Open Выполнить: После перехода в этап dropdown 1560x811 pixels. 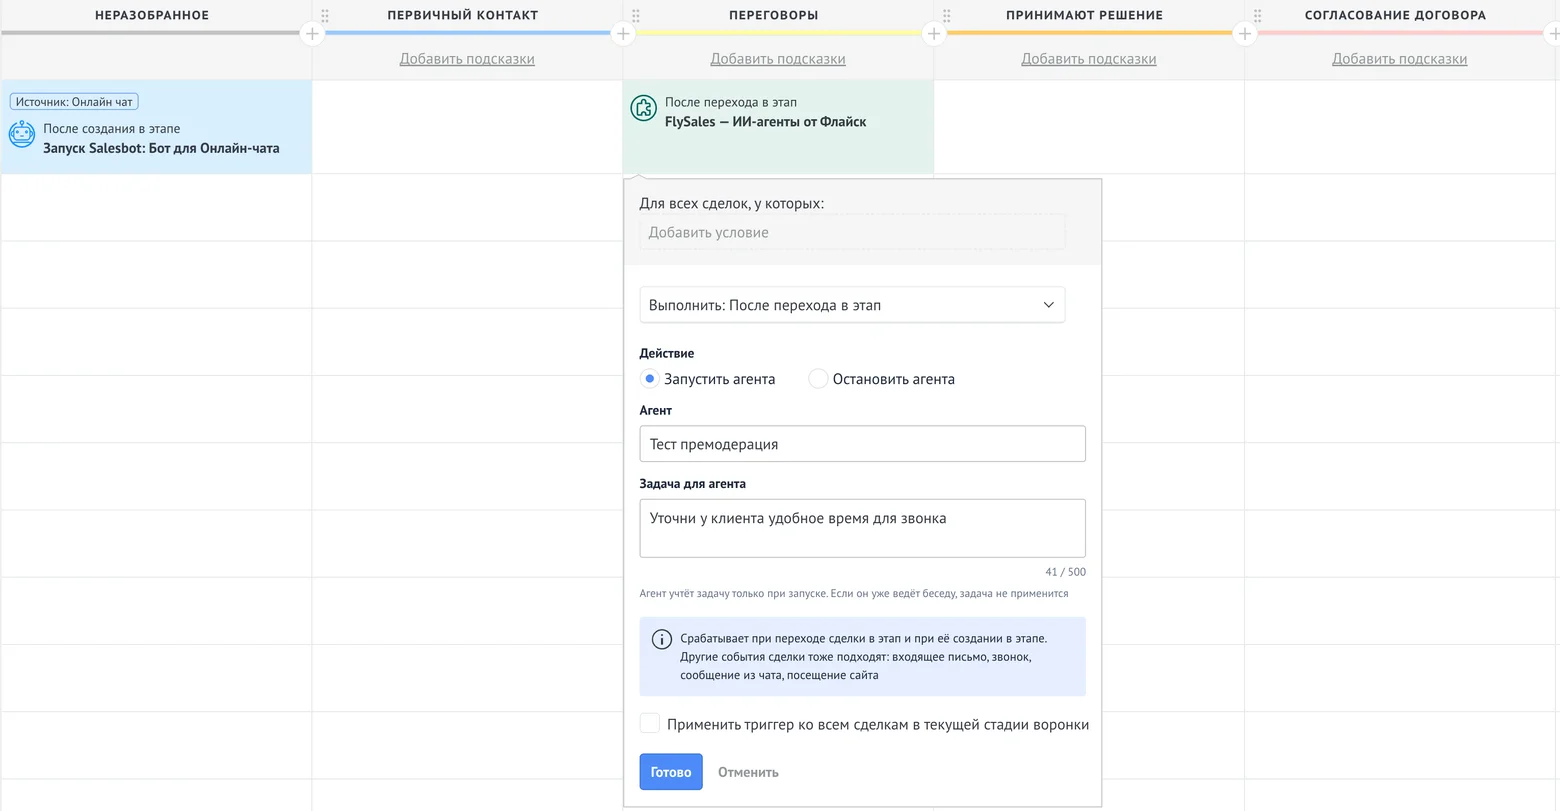pos(852,305)
